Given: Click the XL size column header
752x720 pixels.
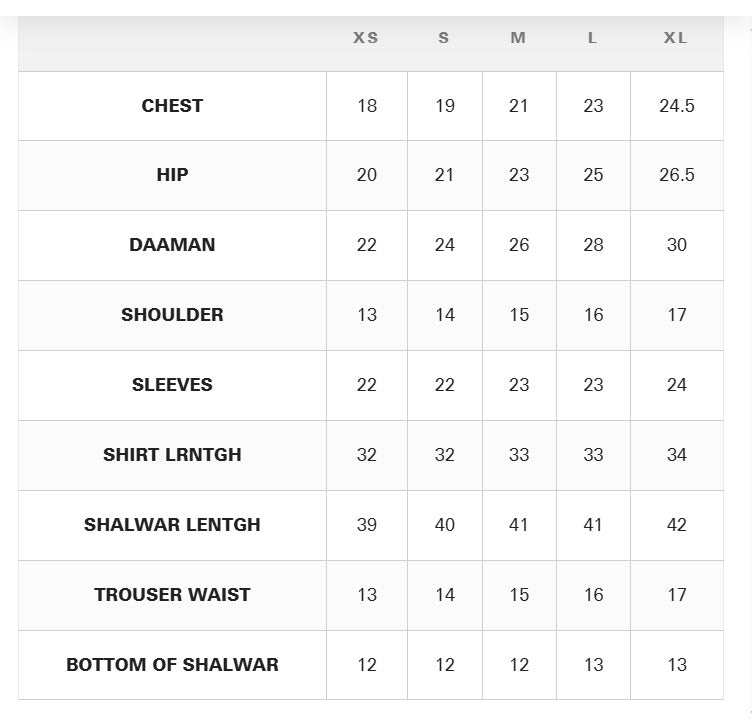Looking at the screenshot, I should 676,38.
